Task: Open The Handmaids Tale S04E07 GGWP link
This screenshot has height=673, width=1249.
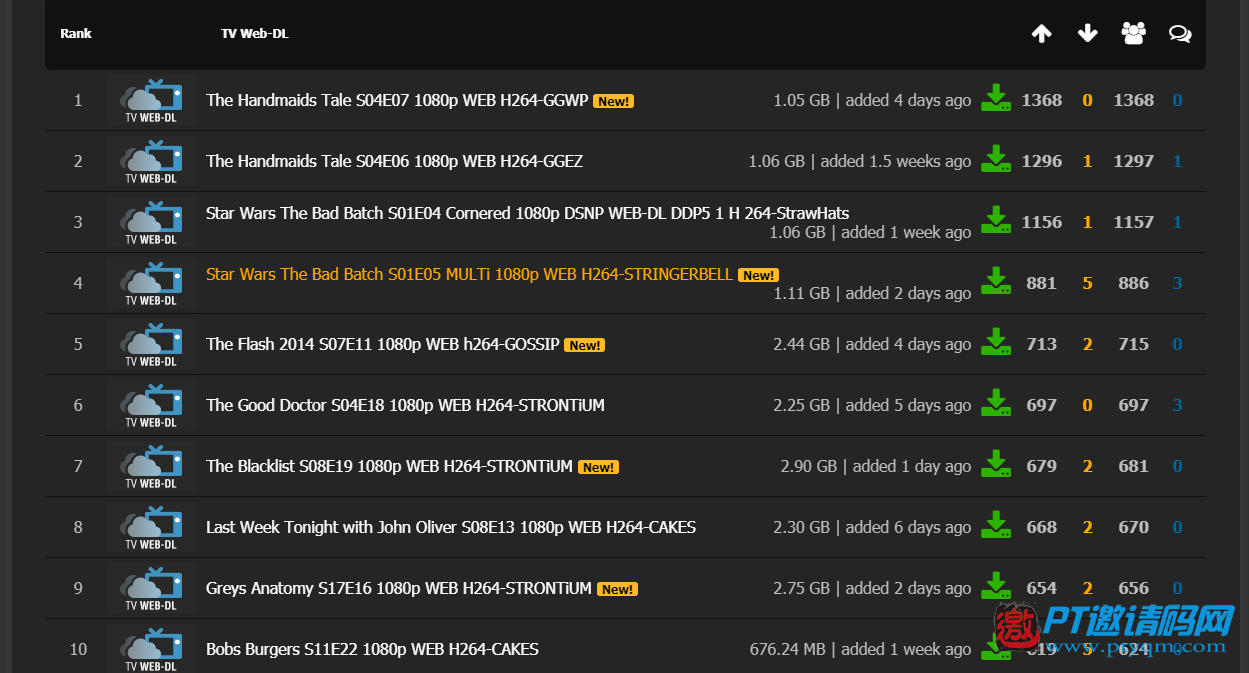Action: pyautogui.click(x=397, y=100)
